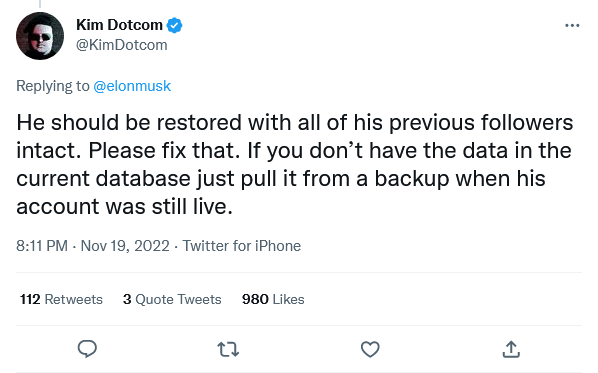Click the Kim Dotcom display name

(x=119, y=25)
